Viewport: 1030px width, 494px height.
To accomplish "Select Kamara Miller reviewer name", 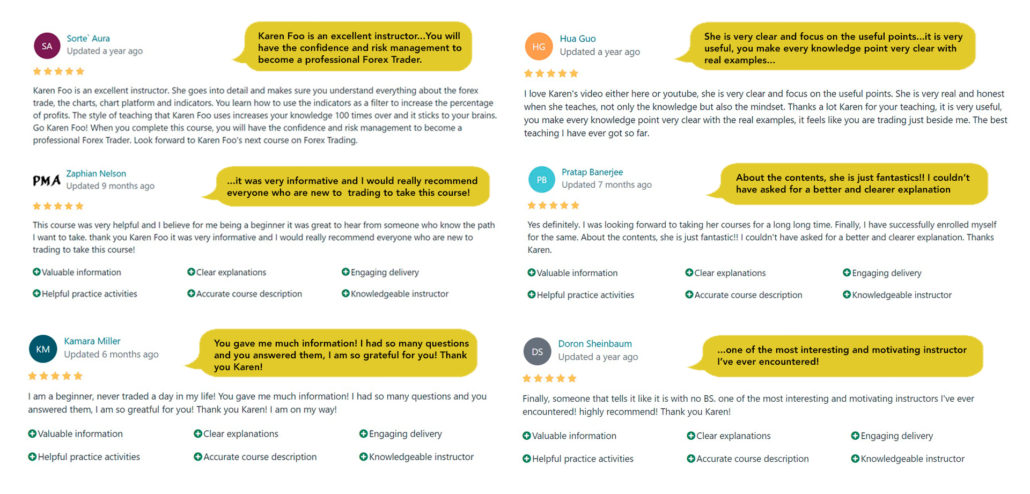I will pos(92,341).
